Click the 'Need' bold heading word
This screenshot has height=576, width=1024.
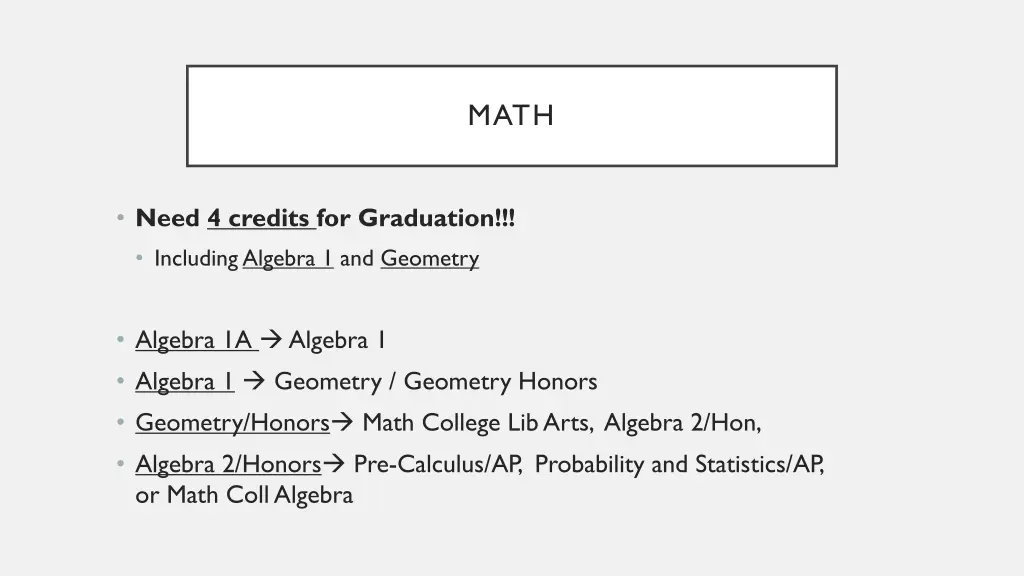167,218
